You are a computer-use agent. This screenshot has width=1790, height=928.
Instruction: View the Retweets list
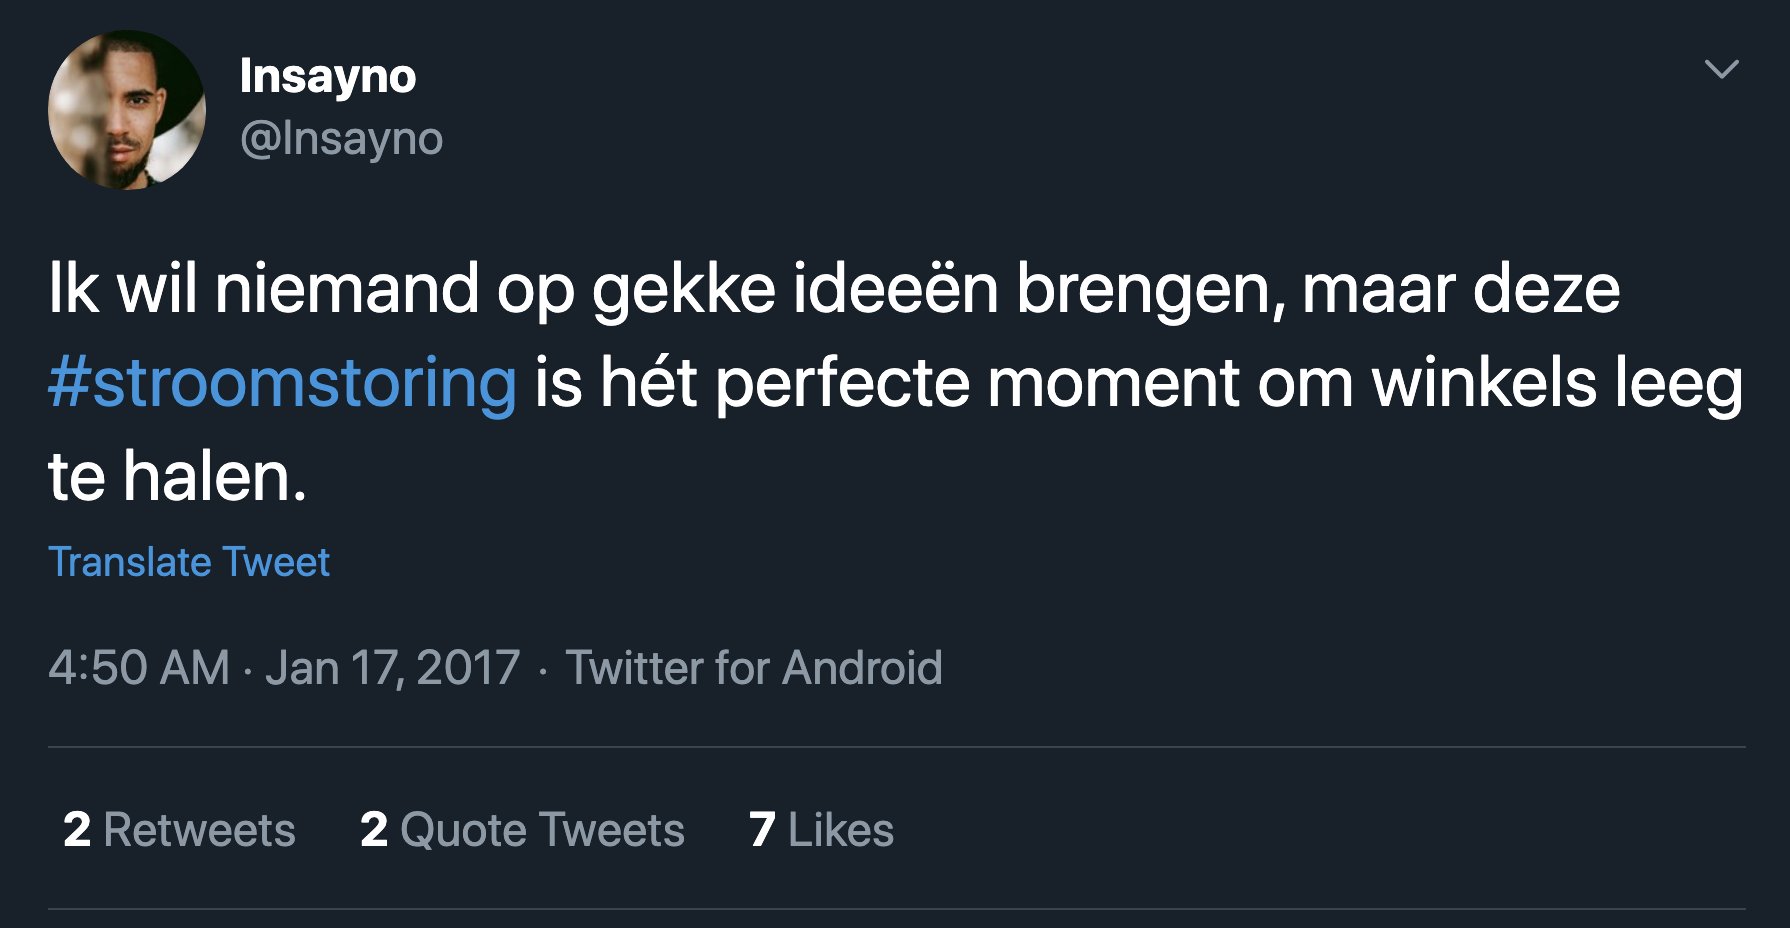pos(199,830)
